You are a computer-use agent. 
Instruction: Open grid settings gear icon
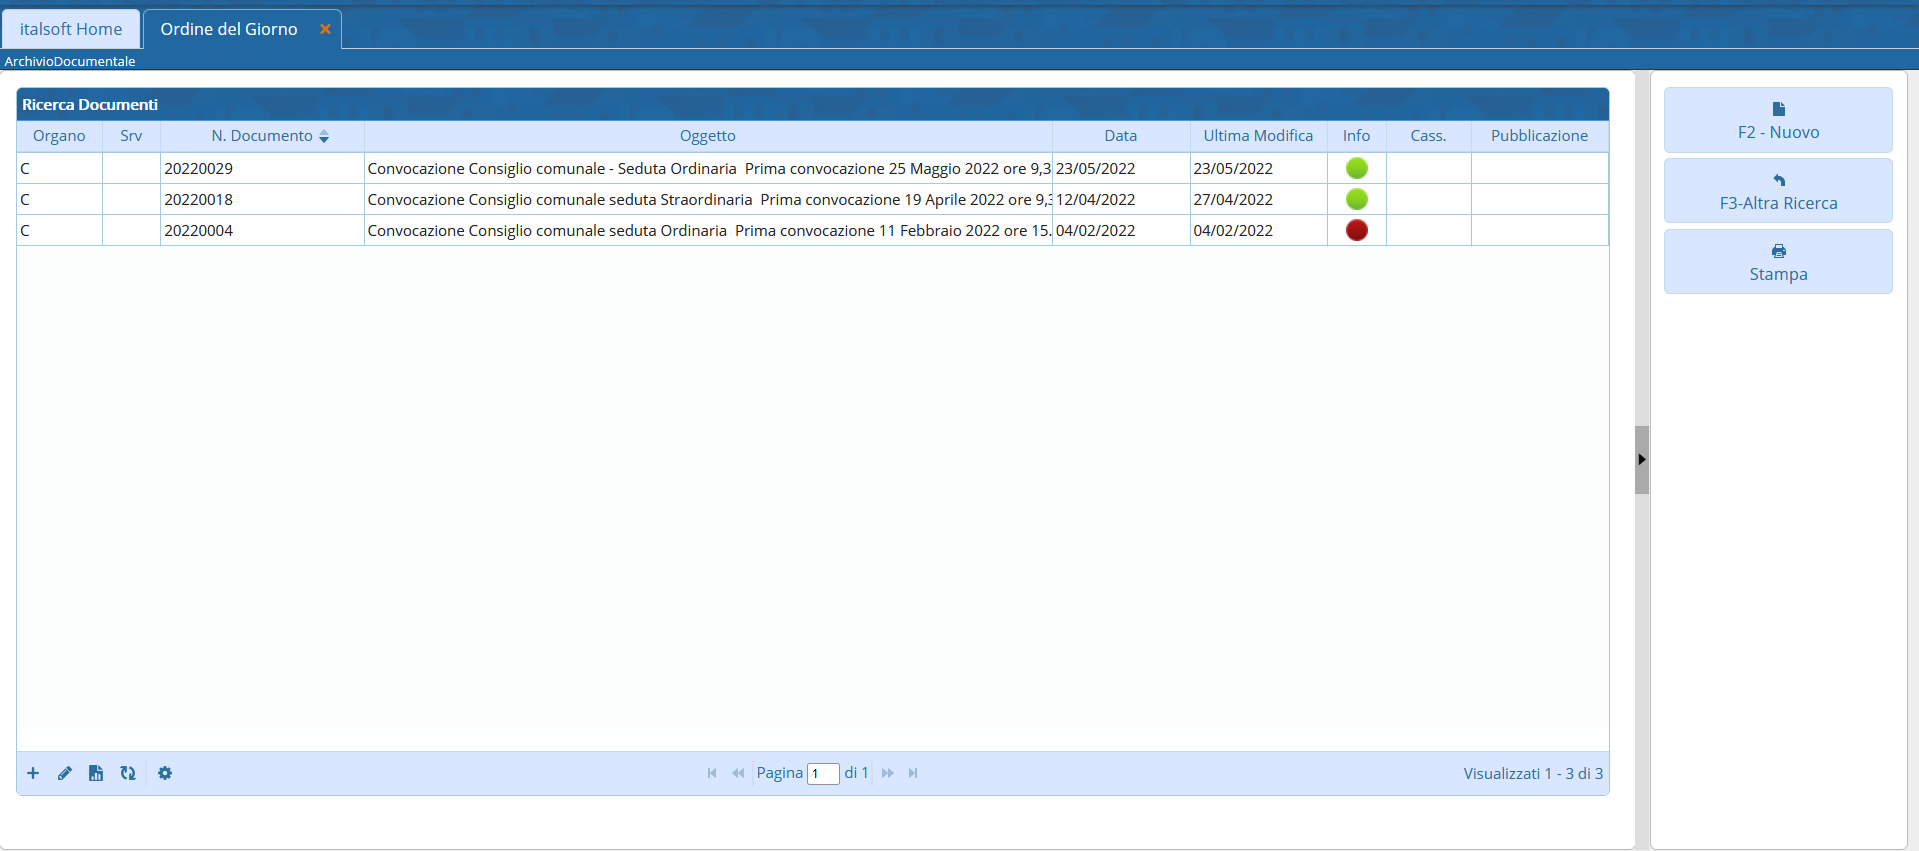pos(165,773)
